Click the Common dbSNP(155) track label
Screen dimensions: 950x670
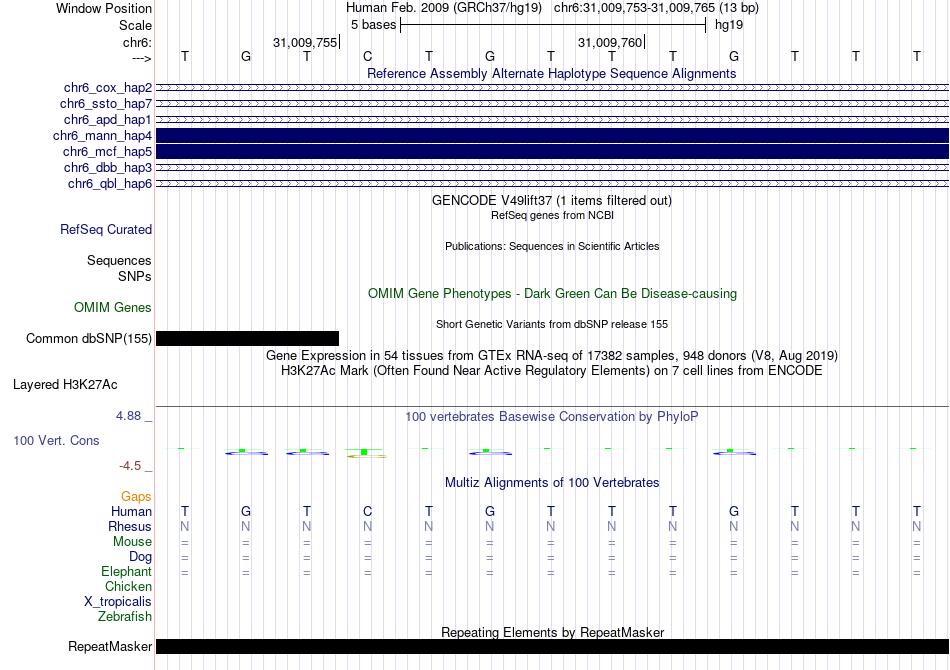(x=89, y=339)
